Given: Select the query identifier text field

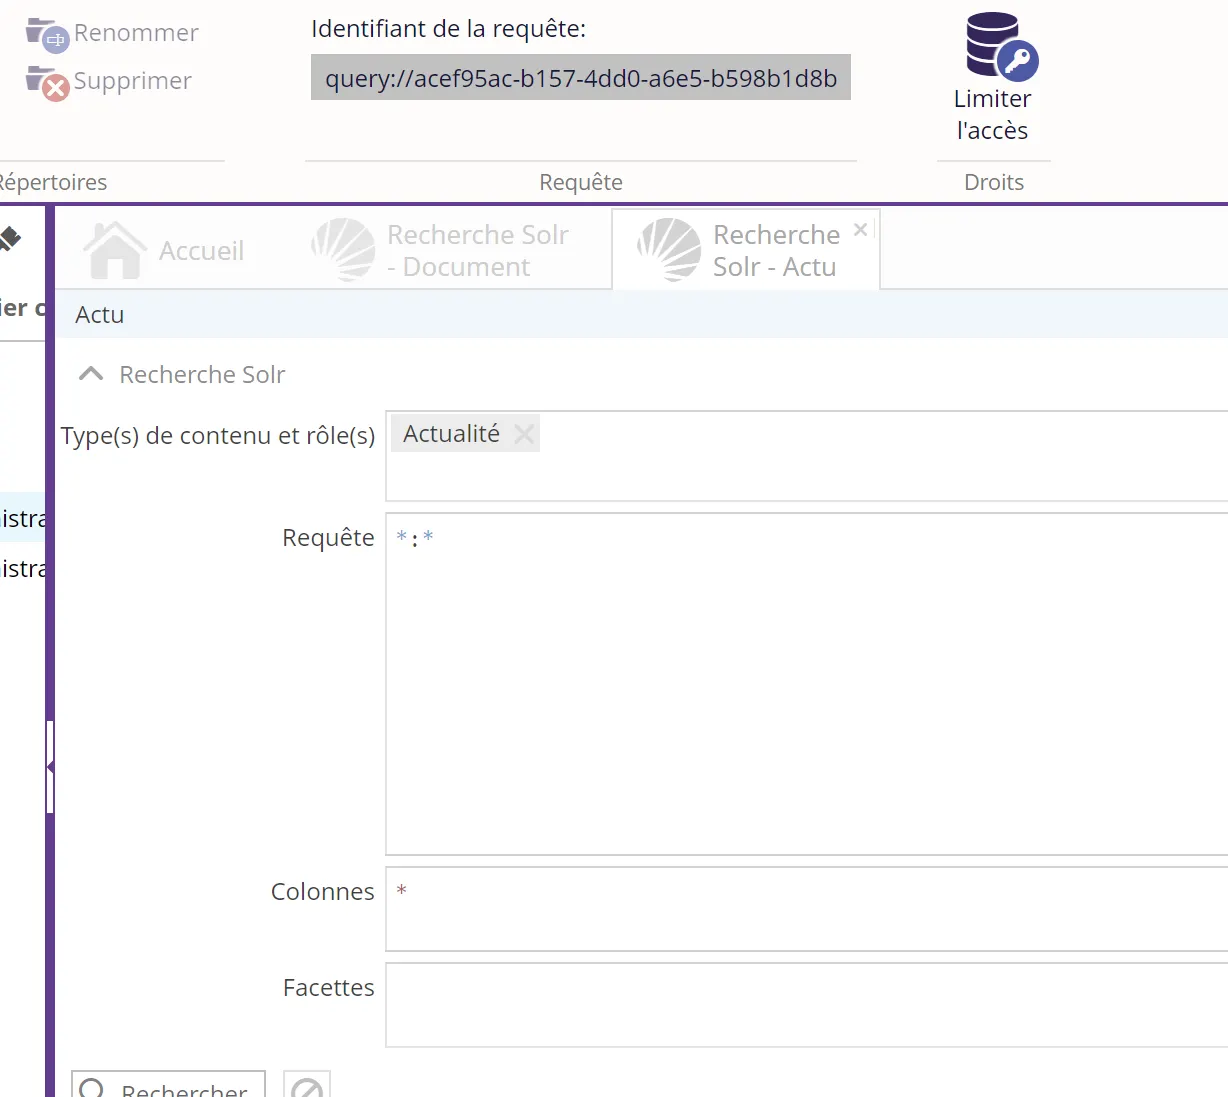Looking at the screenshot, I should pos(580,78).
